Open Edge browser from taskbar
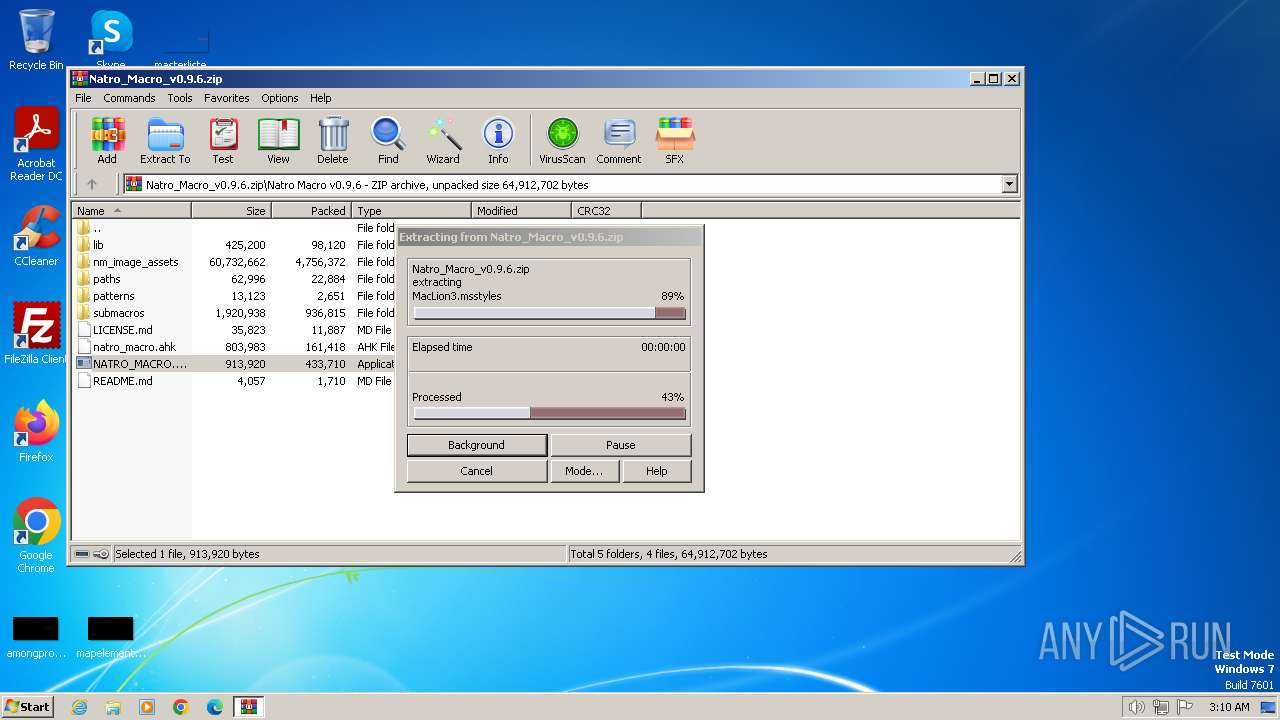The width and height of the screenshot is (1280, 720). 215,707
